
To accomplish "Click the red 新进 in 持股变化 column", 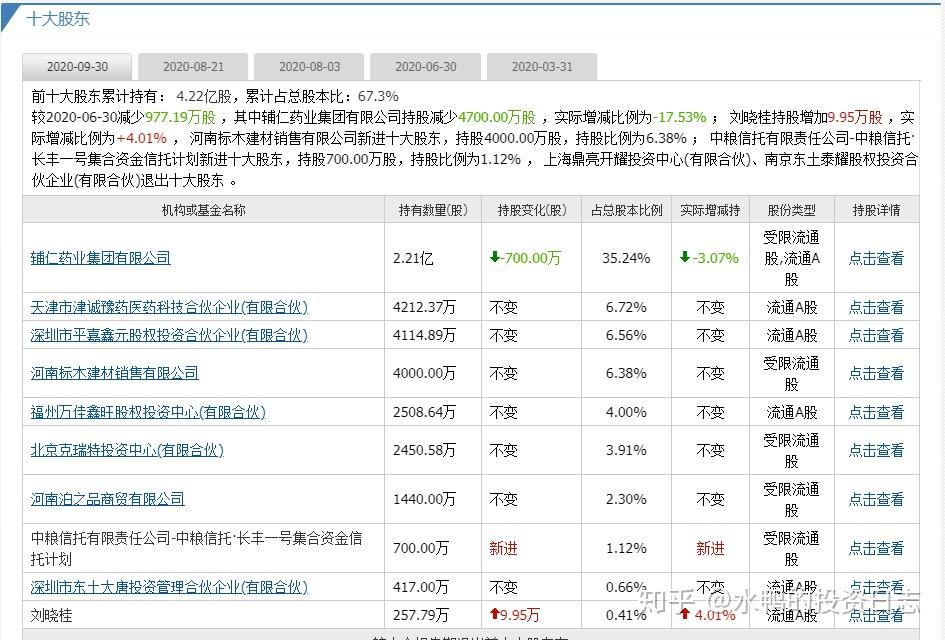I will point(503,548).
